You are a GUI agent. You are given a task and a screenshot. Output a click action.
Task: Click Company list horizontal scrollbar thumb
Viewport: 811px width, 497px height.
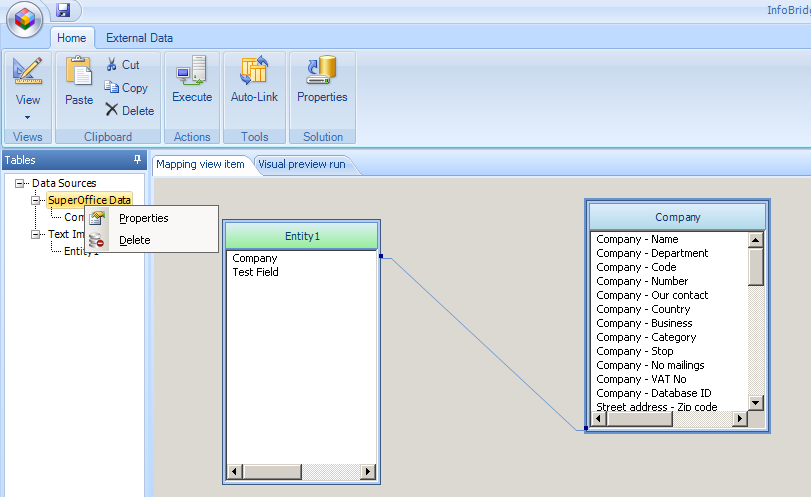639,419
